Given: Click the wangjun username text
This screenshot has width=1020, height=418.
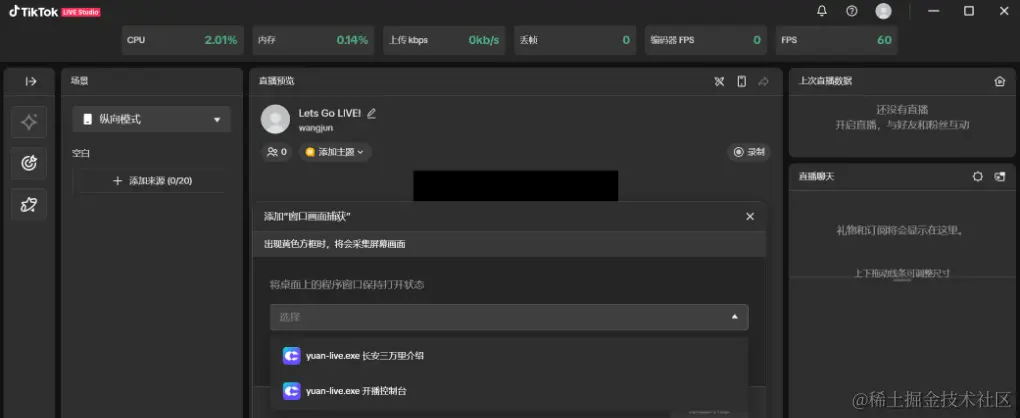Looking at the screenshot, I should pyautogui.click(x=316, y=128).
